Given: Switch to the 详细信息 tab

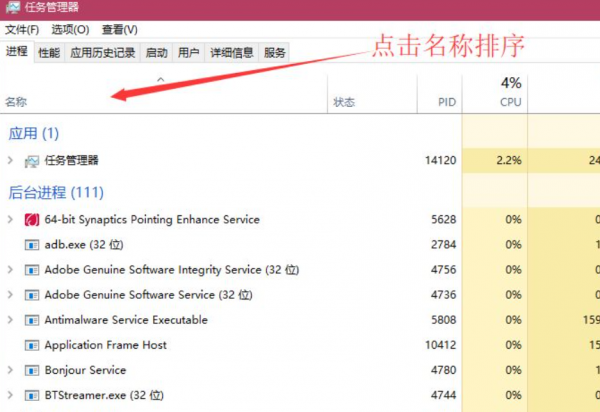Looking at the screenshot, I should (x=232, y=52).
